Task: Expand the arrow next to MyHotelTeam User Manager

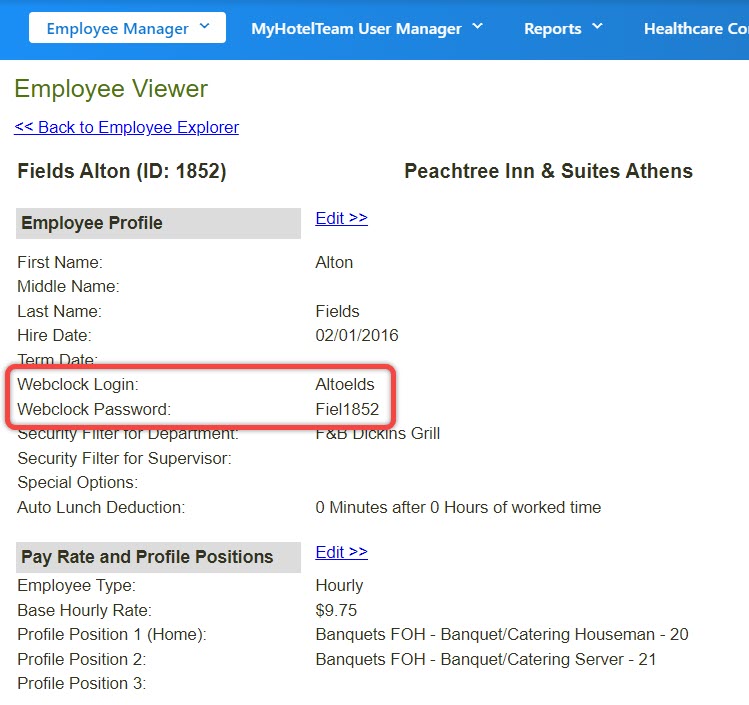Action: 477,26
